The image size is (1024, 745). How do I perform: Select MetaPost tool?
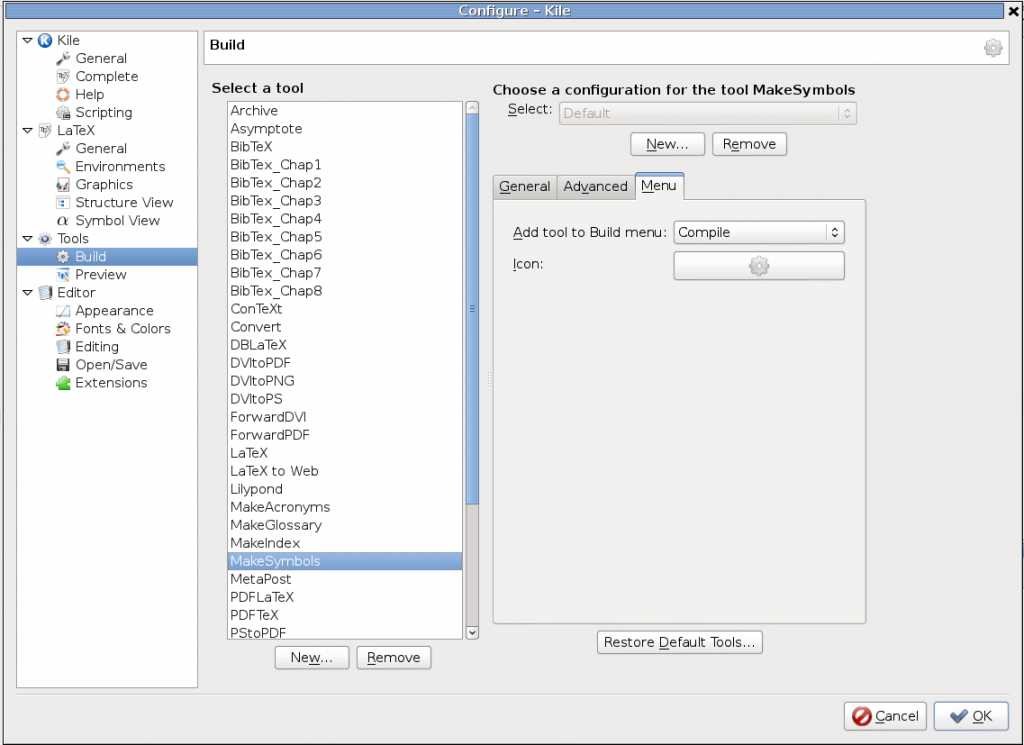tap(345, 579)
